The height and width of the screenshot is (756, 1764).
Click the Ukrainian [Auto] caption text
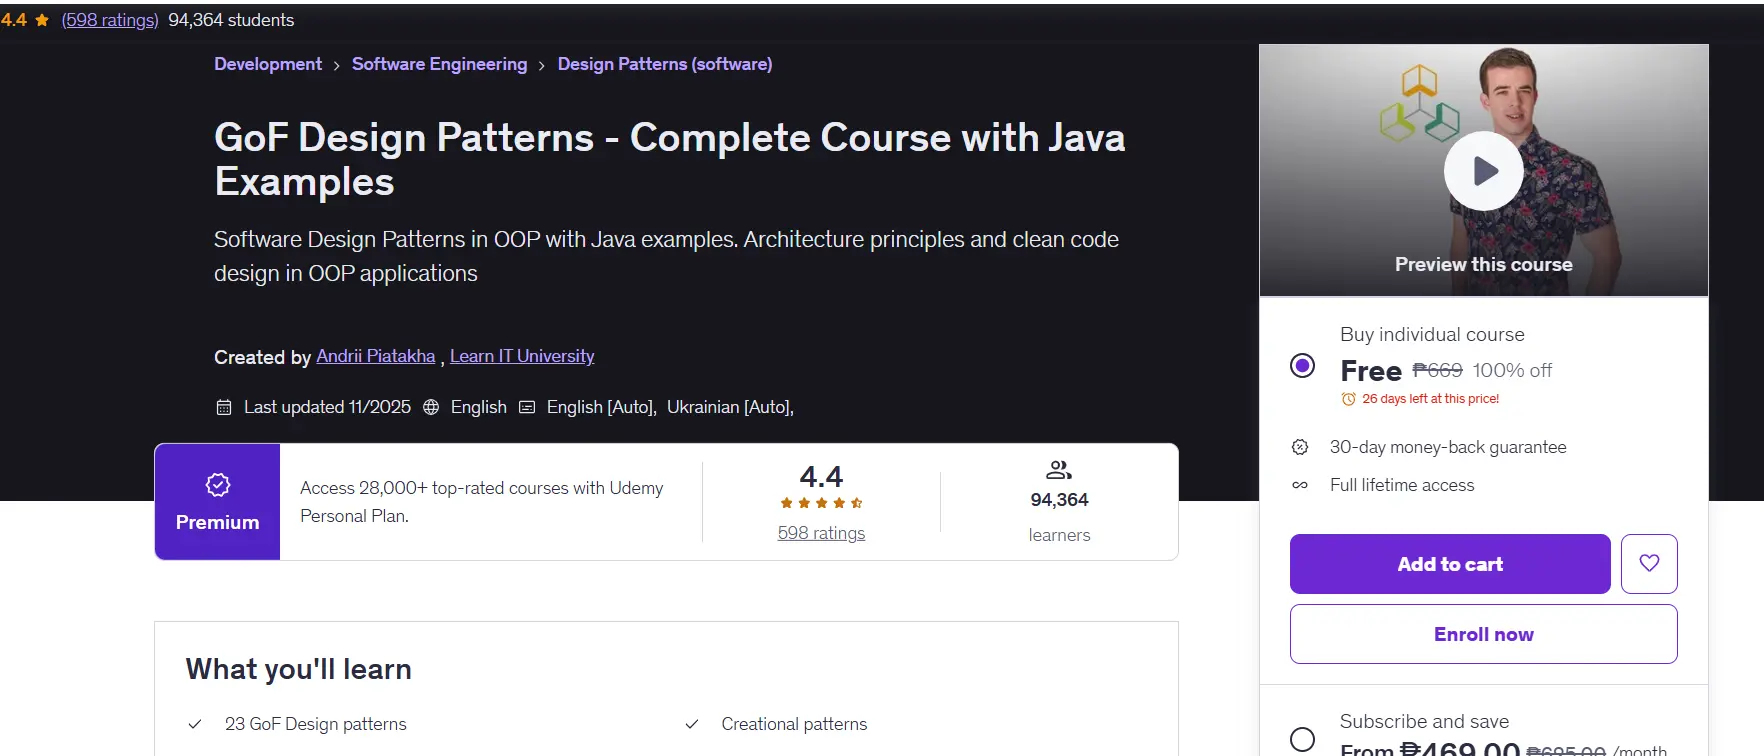(x=730, y=407)
